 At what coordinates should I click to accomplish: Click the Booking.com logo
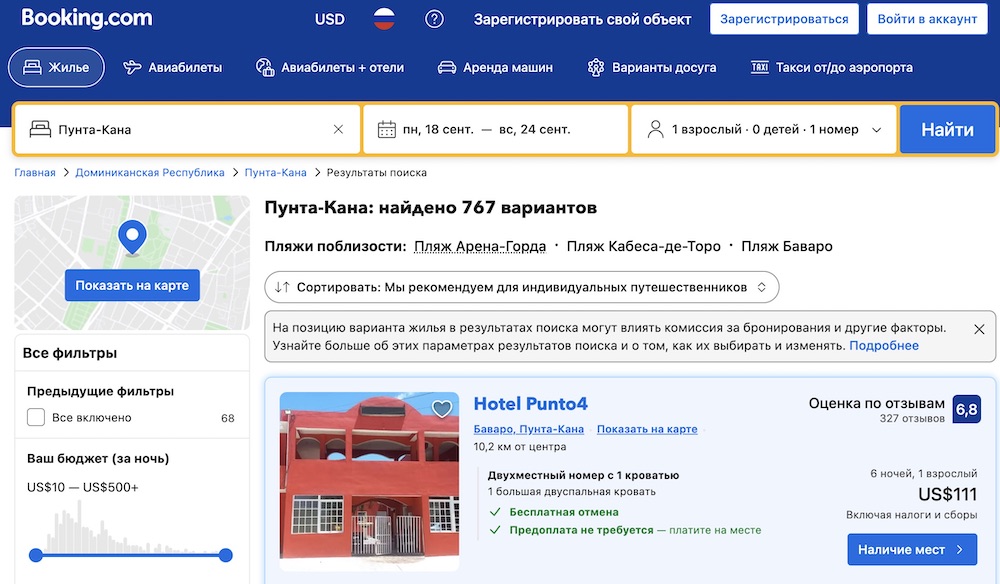pos(85,17)
